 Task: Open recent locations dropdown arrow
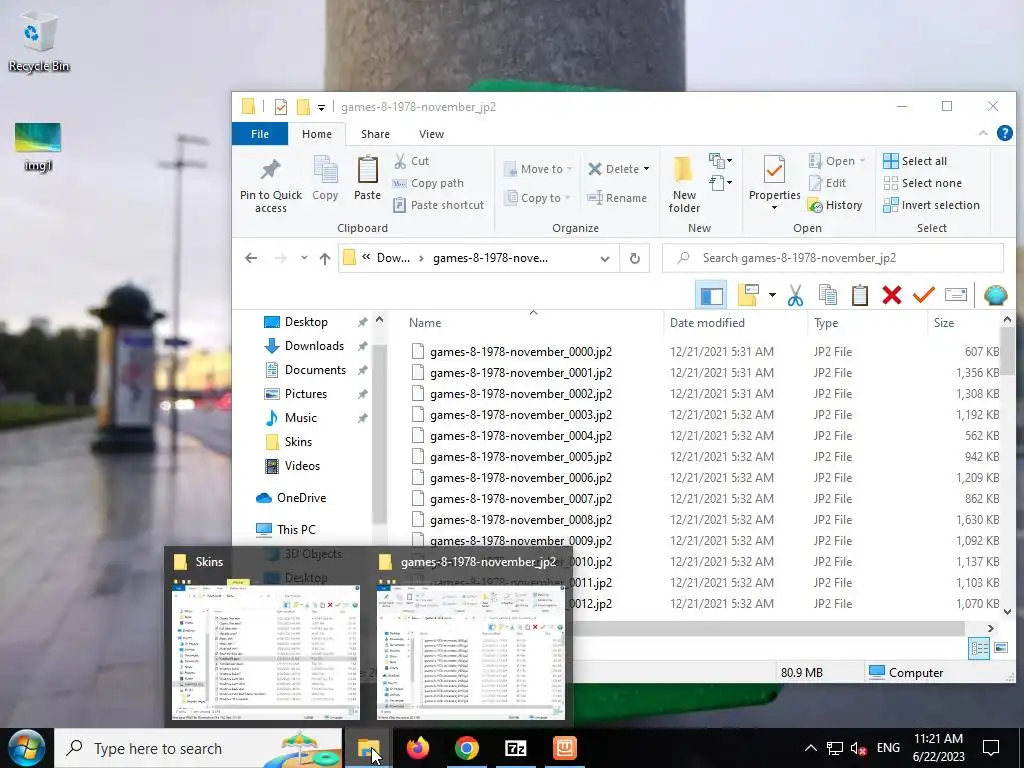(304, 258)
